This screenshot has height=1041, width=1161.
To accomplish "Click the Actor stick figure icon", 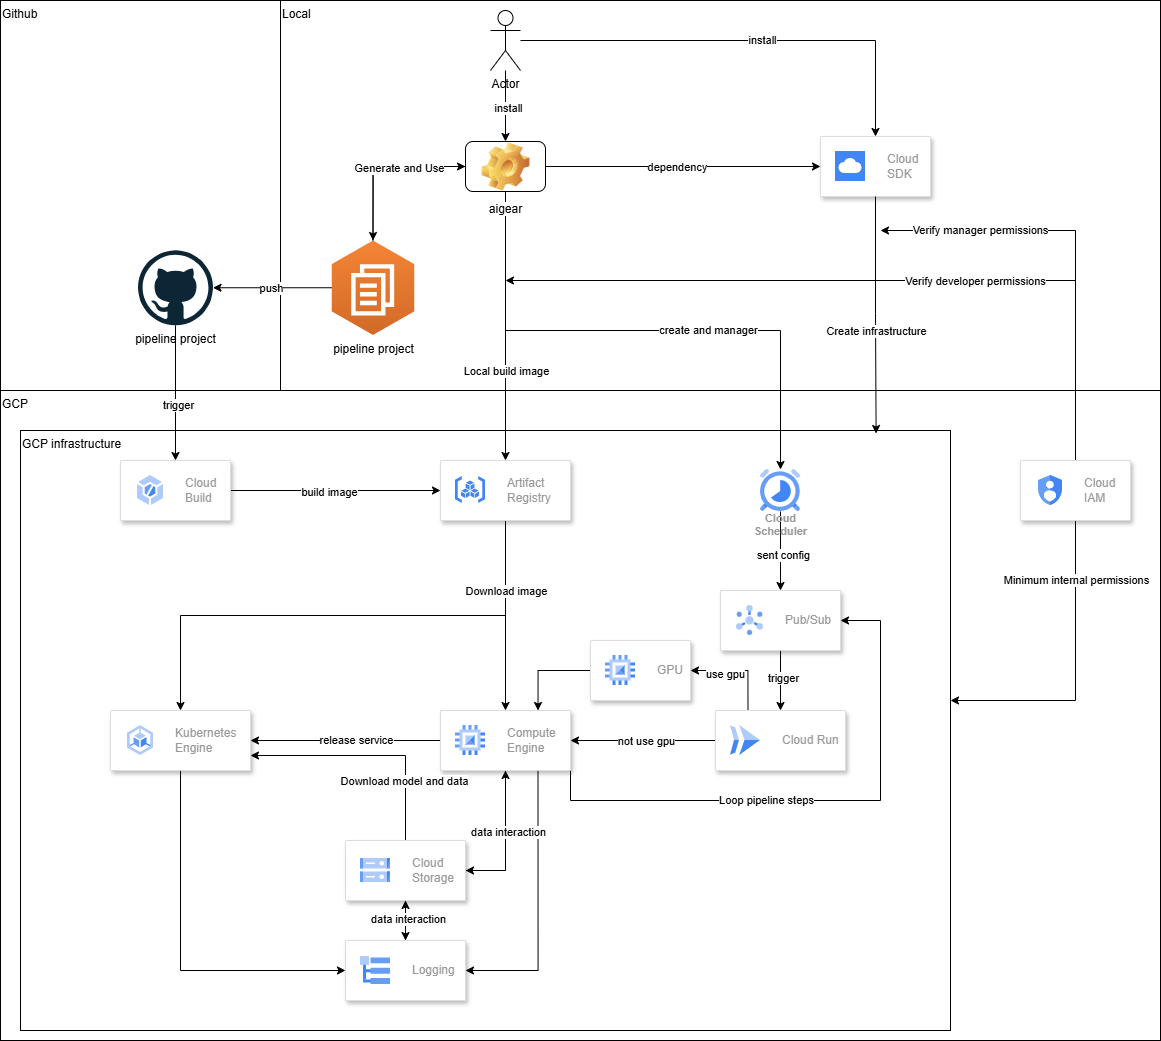I will coord(506,41).
